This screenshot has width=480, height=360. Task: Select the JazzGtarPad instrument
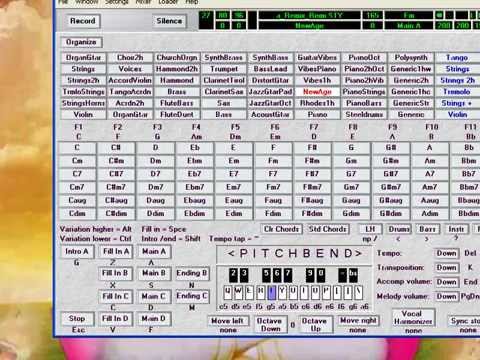click(270, 91)
